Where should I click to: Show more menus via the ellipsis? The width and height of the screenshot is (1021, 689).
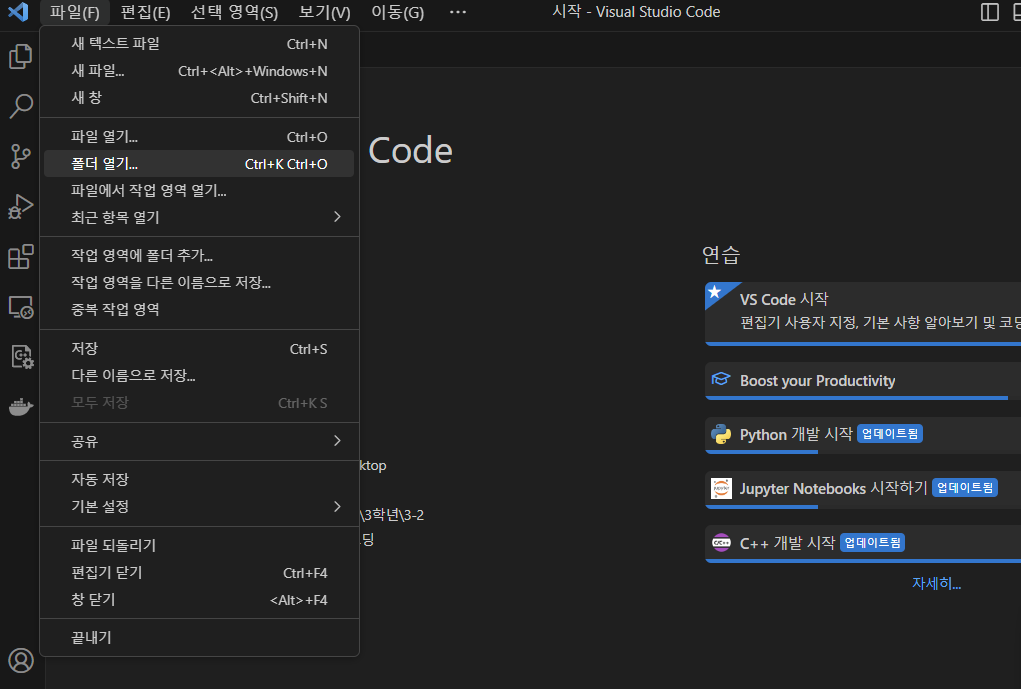pos(458,12)
